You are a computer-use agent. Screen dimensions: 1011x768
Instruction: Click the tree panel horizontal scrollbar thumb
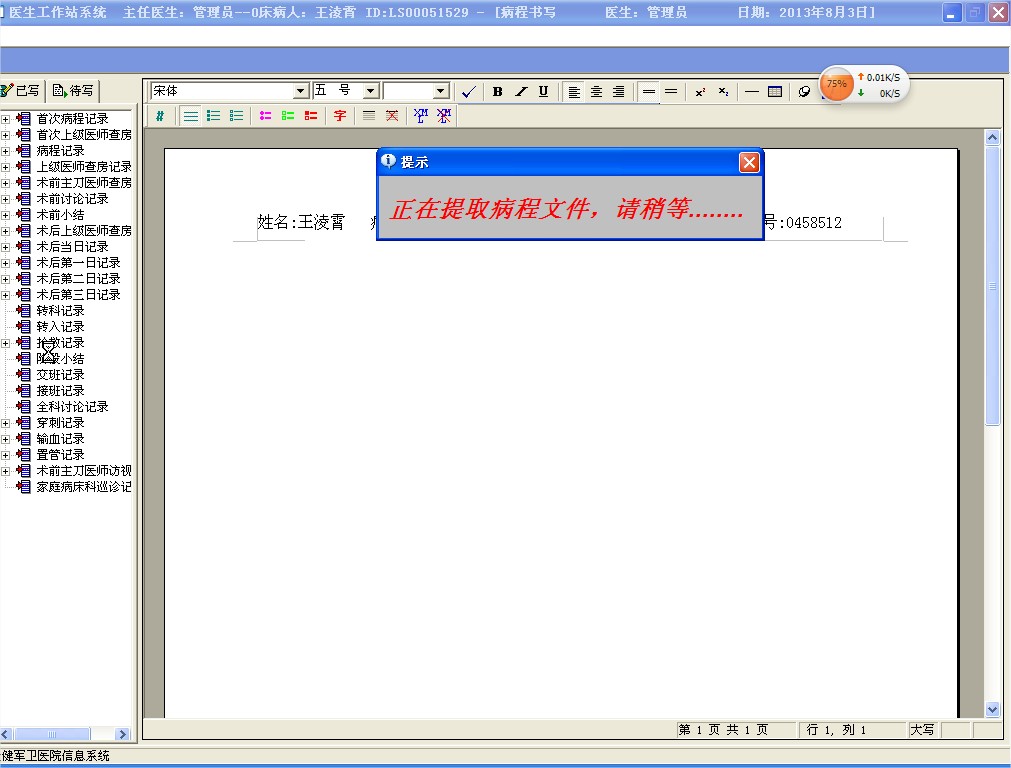point(52,734)
